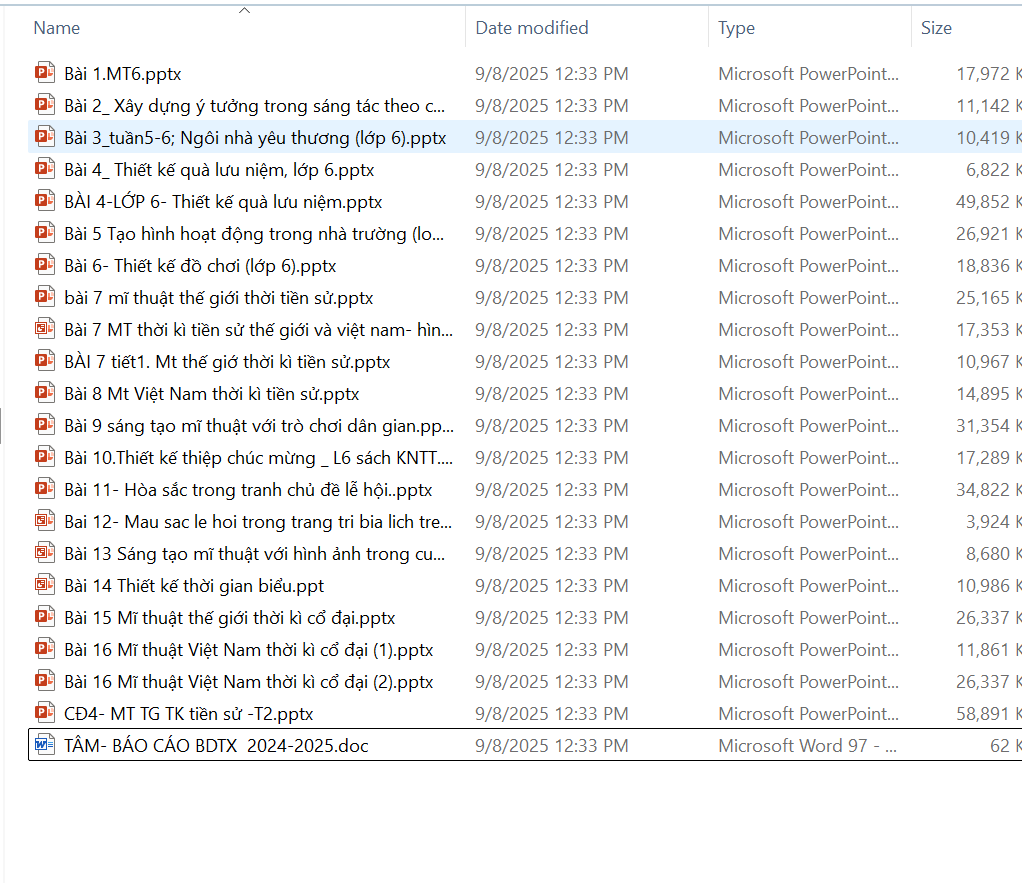Screen dimensions: 1022x883
Task: Click the file icon for Bài 6- Thiết kế đồ chơi
Action: point(44,265)
